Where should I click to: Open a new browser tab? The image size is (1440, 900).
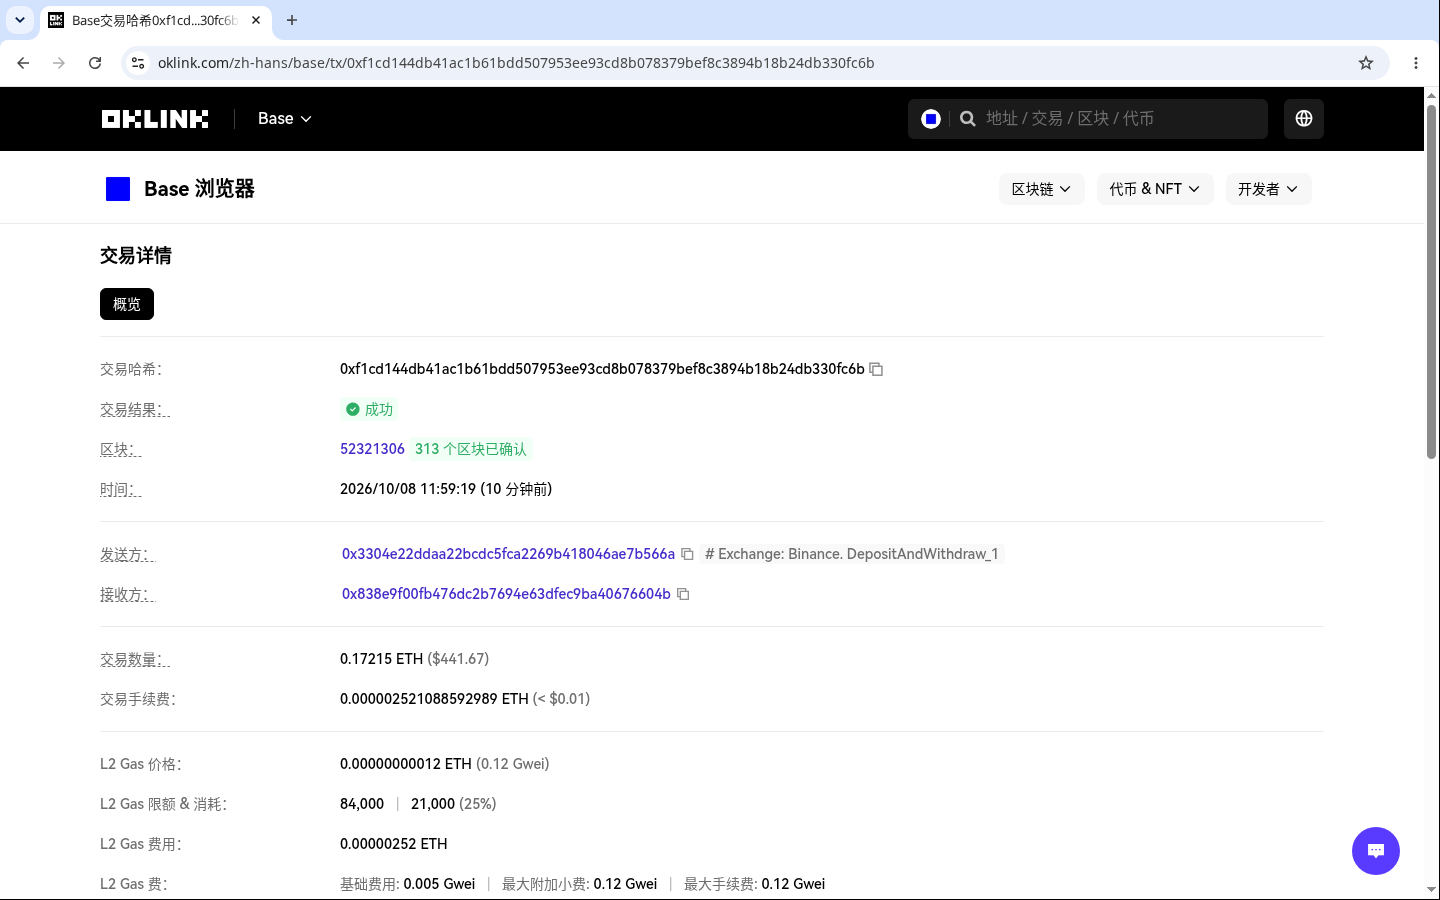point(292,20)
